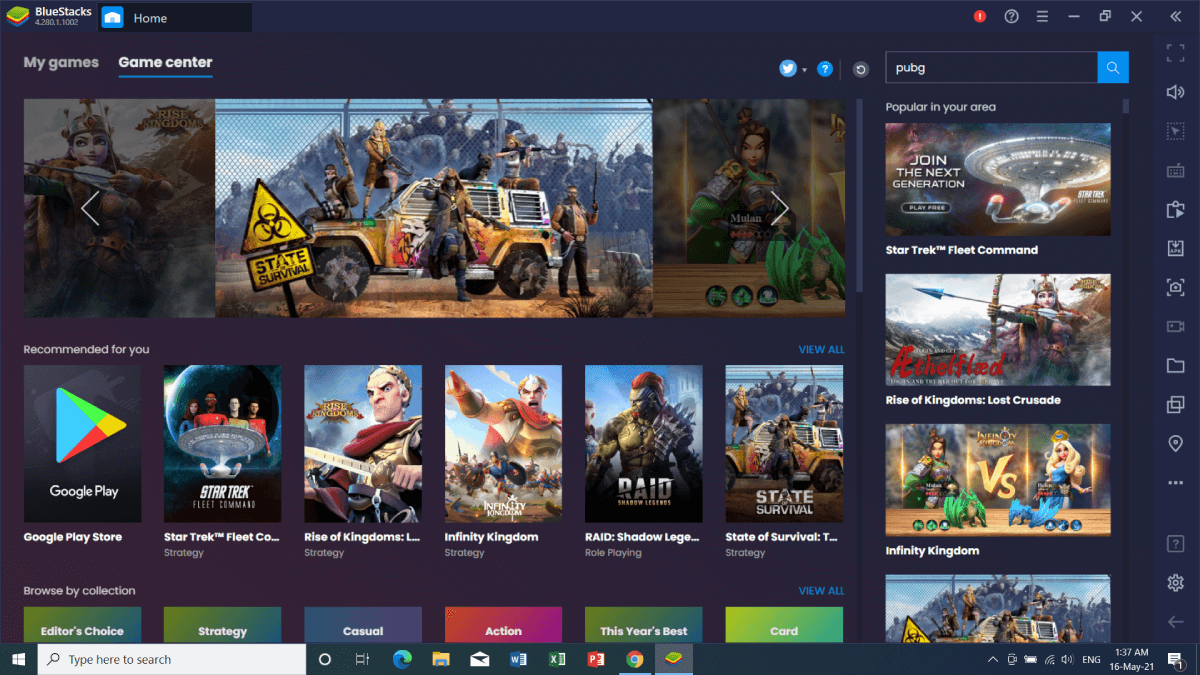Collapse the sidebar with the double chevron

[x=1176, y=16]
